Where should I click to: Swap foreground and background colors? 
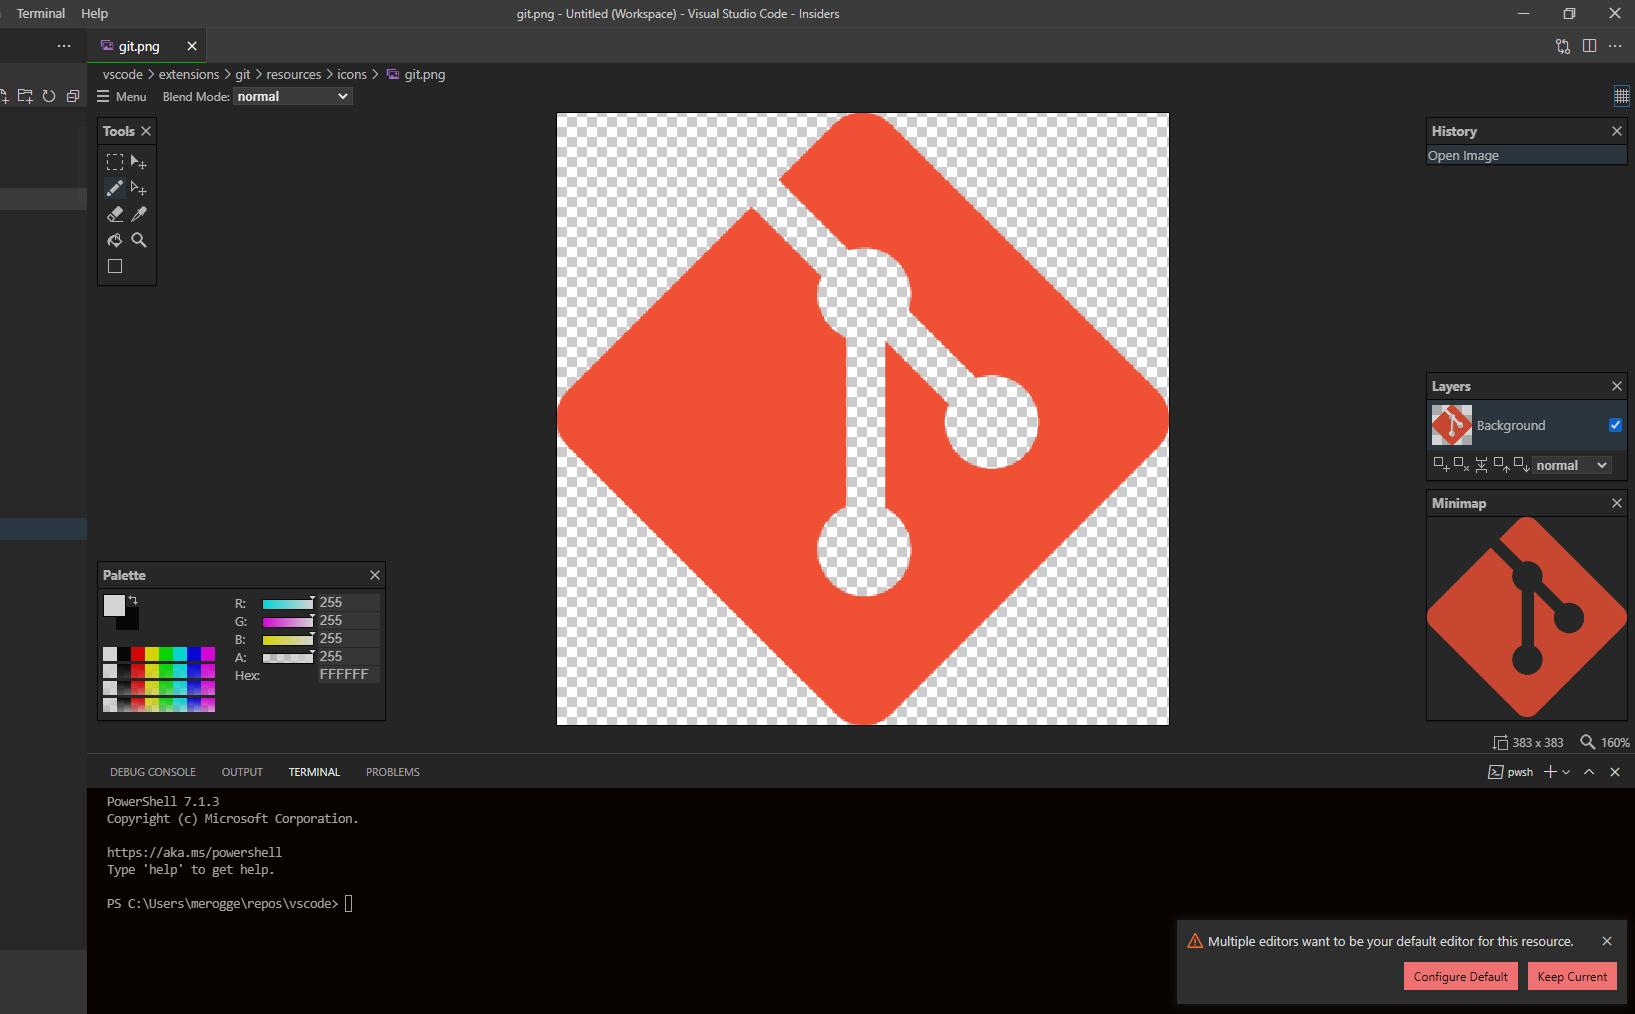pyautogui.click(x=133, y=599)
